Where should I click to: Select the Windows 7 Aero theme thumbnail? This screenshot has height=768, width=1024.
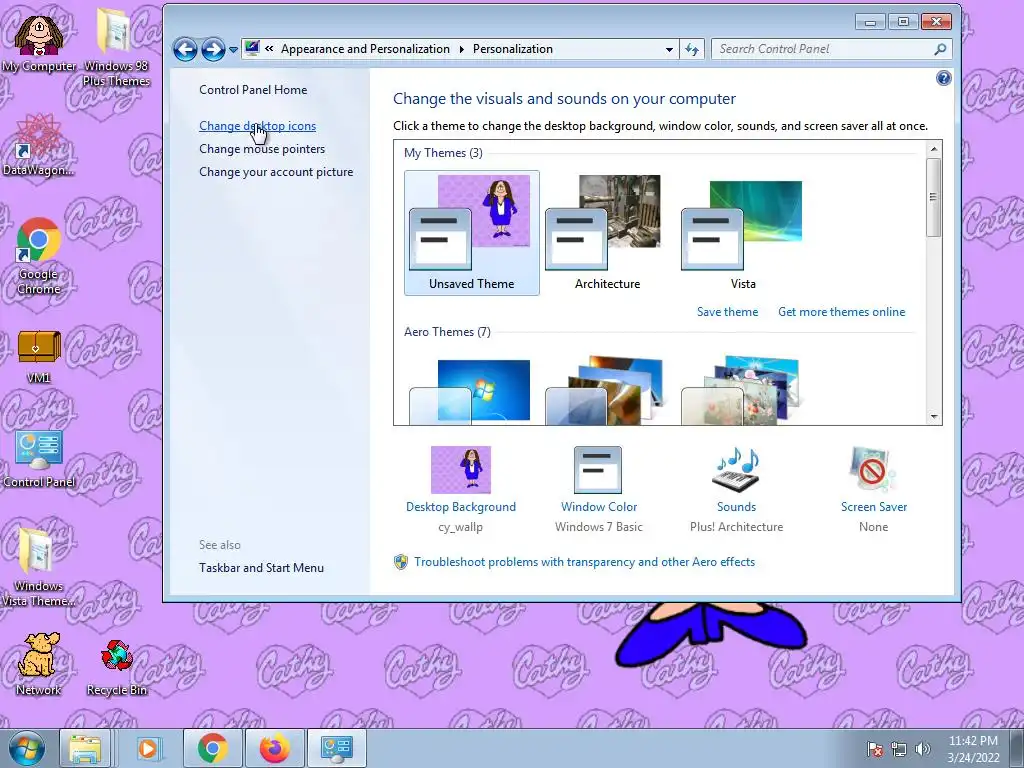click(x=470, y=391)
